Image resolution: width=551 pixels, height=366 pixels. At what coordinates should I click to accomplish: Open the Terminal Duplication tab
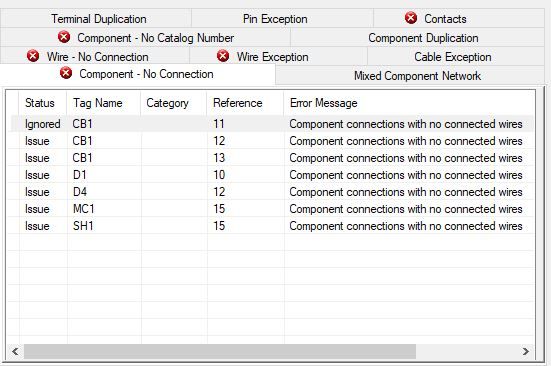coord(96,18)
